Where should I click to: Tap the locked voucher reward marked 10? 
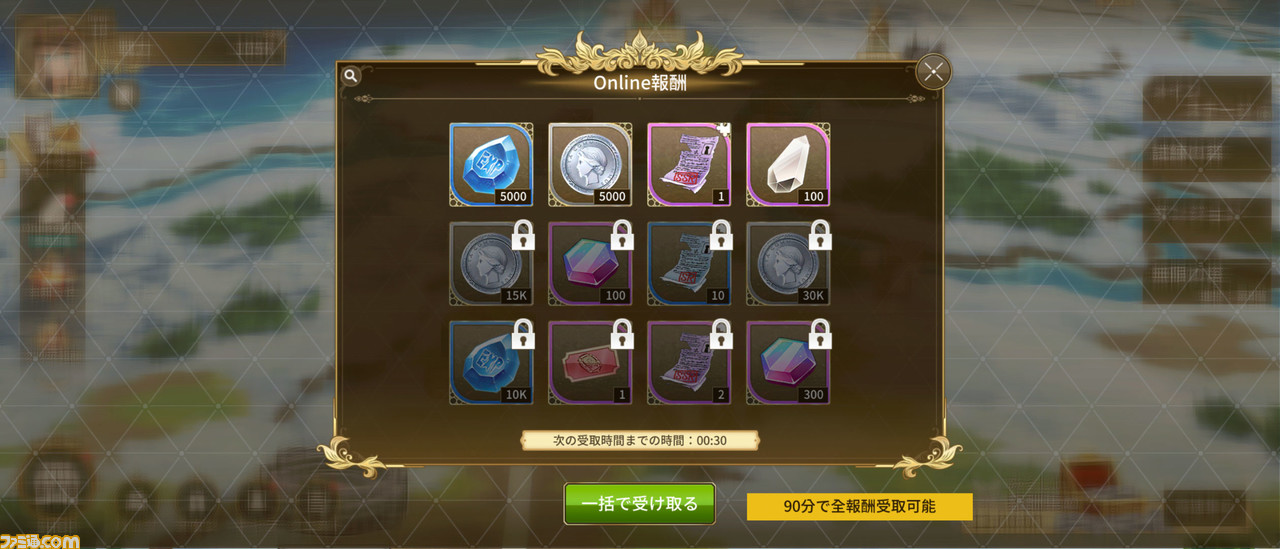click(689, 264)
